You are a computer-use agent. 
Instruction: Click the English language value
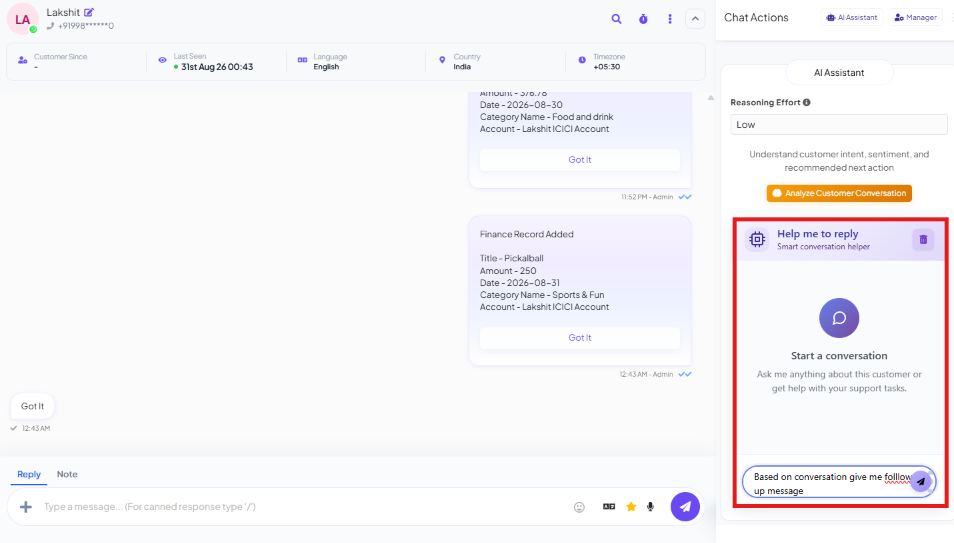pyautogui.click(x=326, y=67)
